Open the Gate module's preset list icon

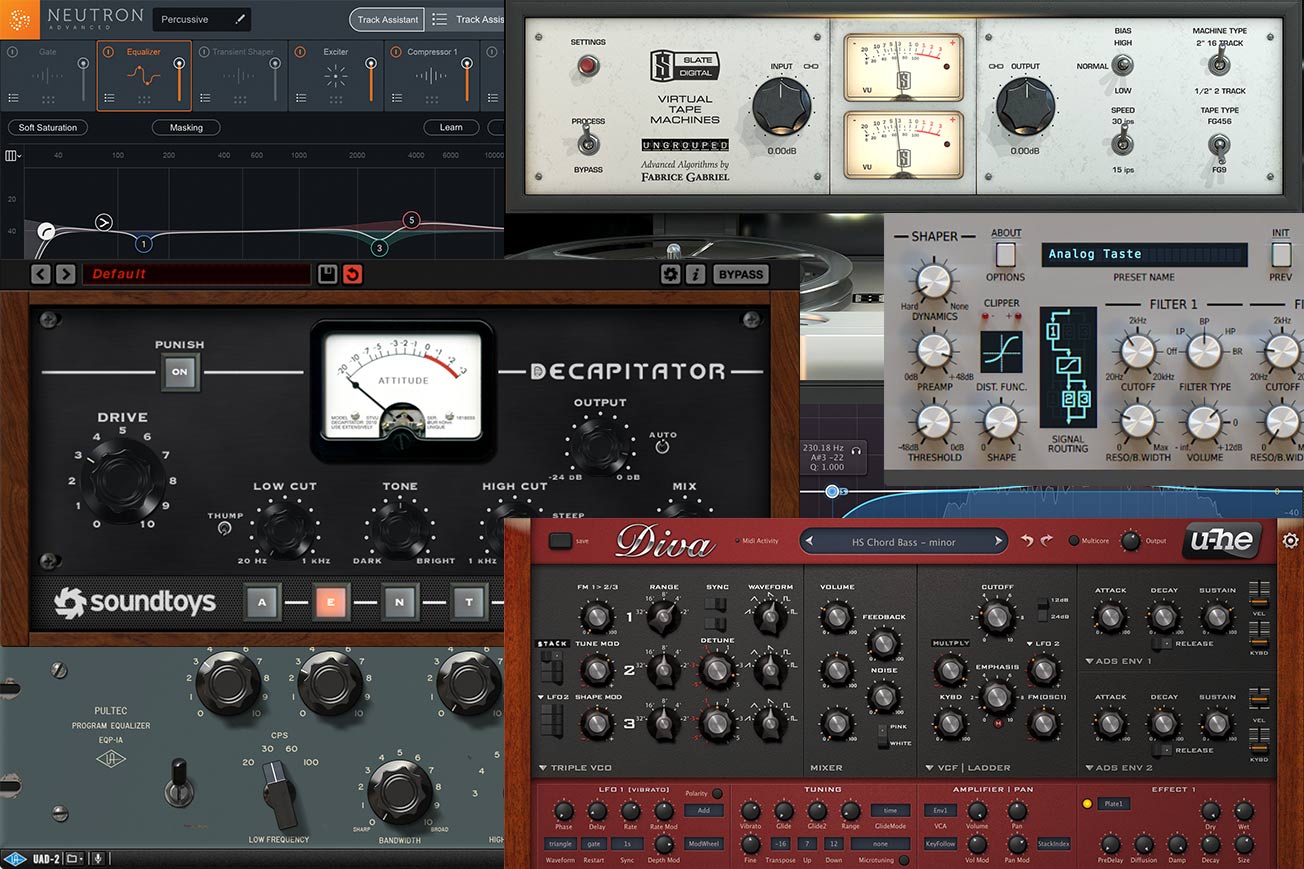click(14, 98)
